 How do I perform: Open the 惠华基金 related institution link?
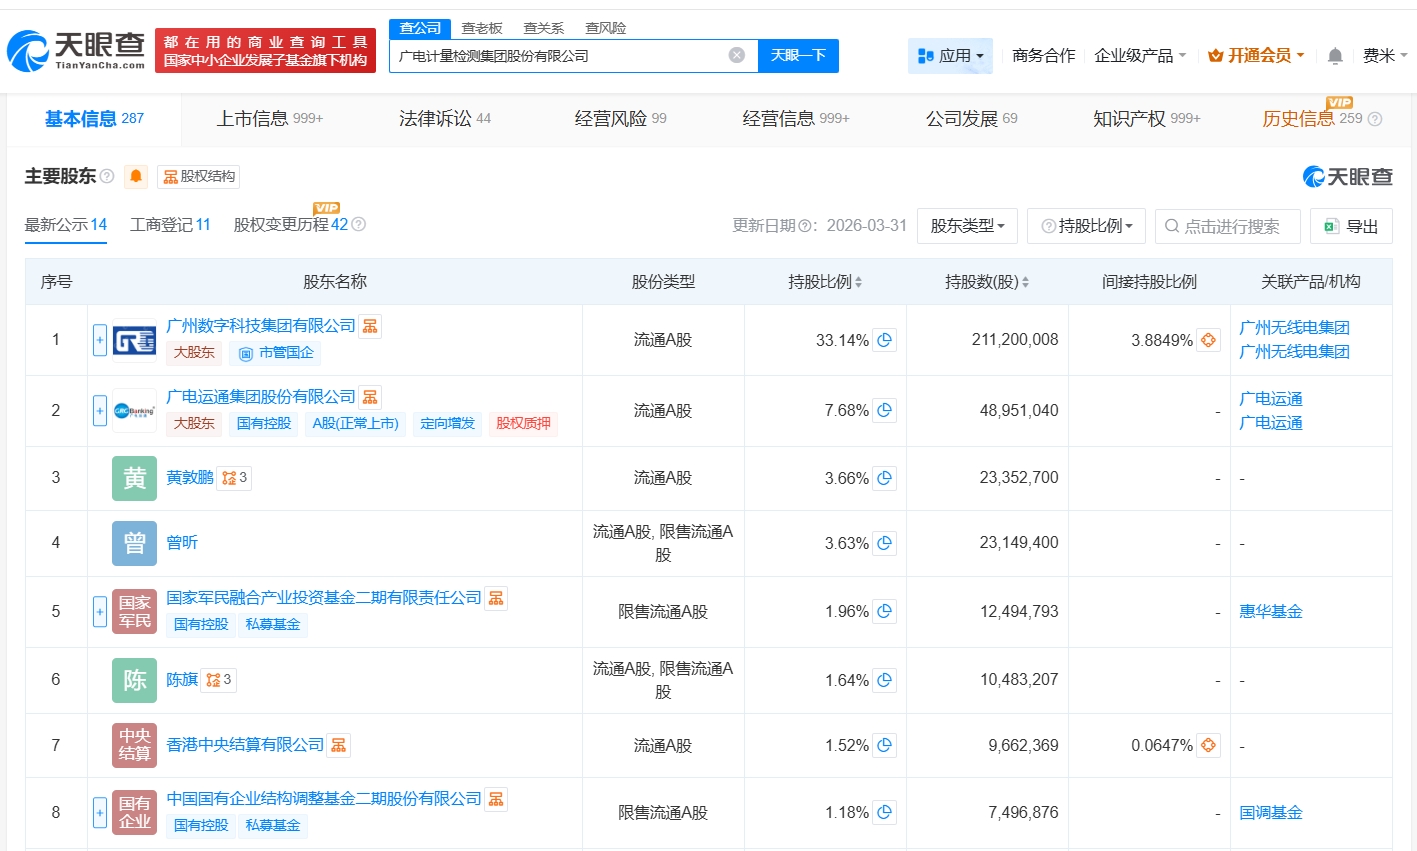click(1271, 611)
